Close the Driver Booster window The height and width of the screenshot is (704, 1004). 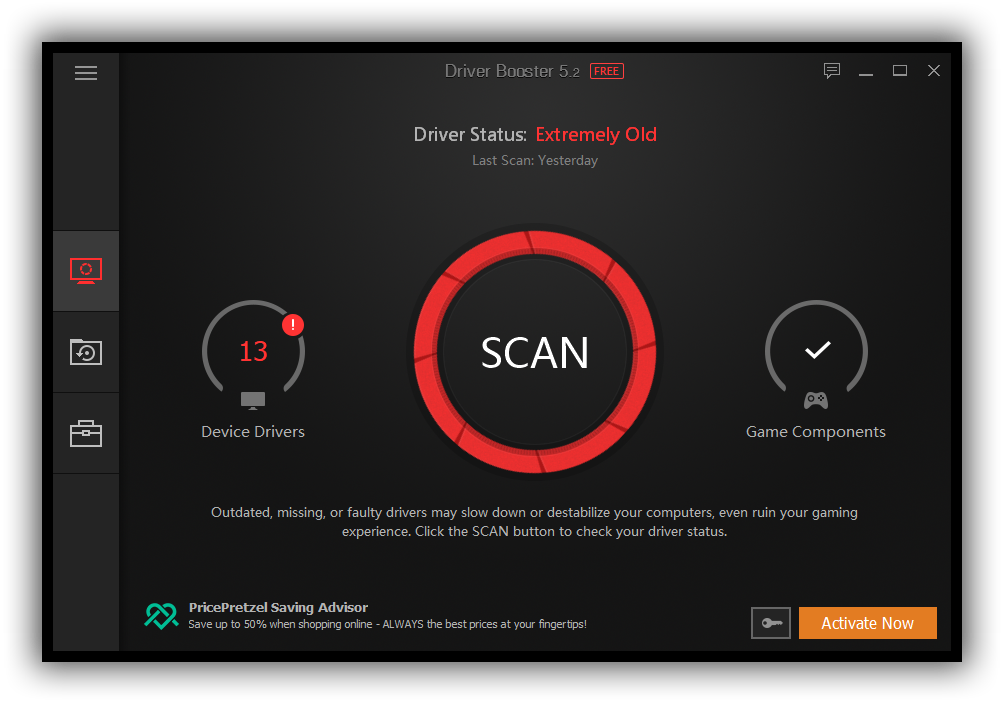(934, 70)
